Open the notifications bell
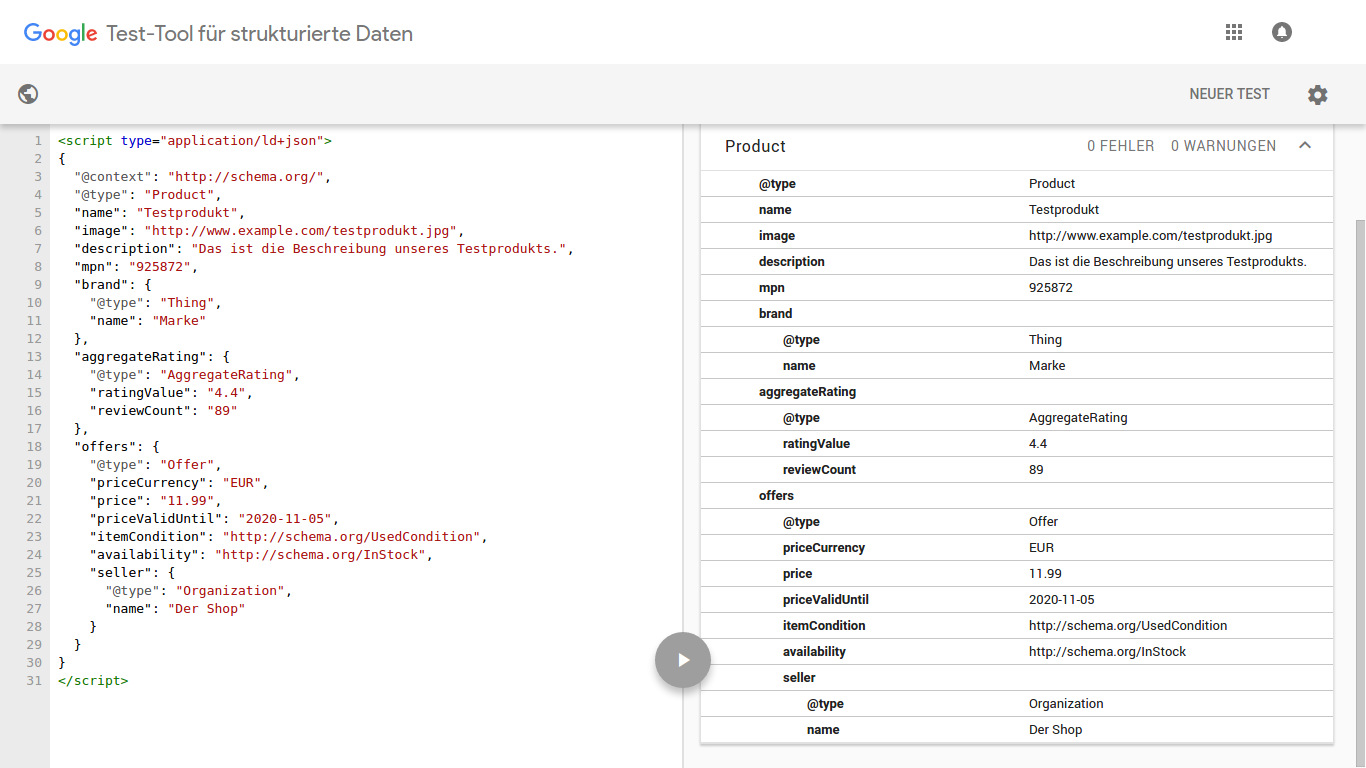The height and width of the screenshot is (768, 1366). [1282, 32]
